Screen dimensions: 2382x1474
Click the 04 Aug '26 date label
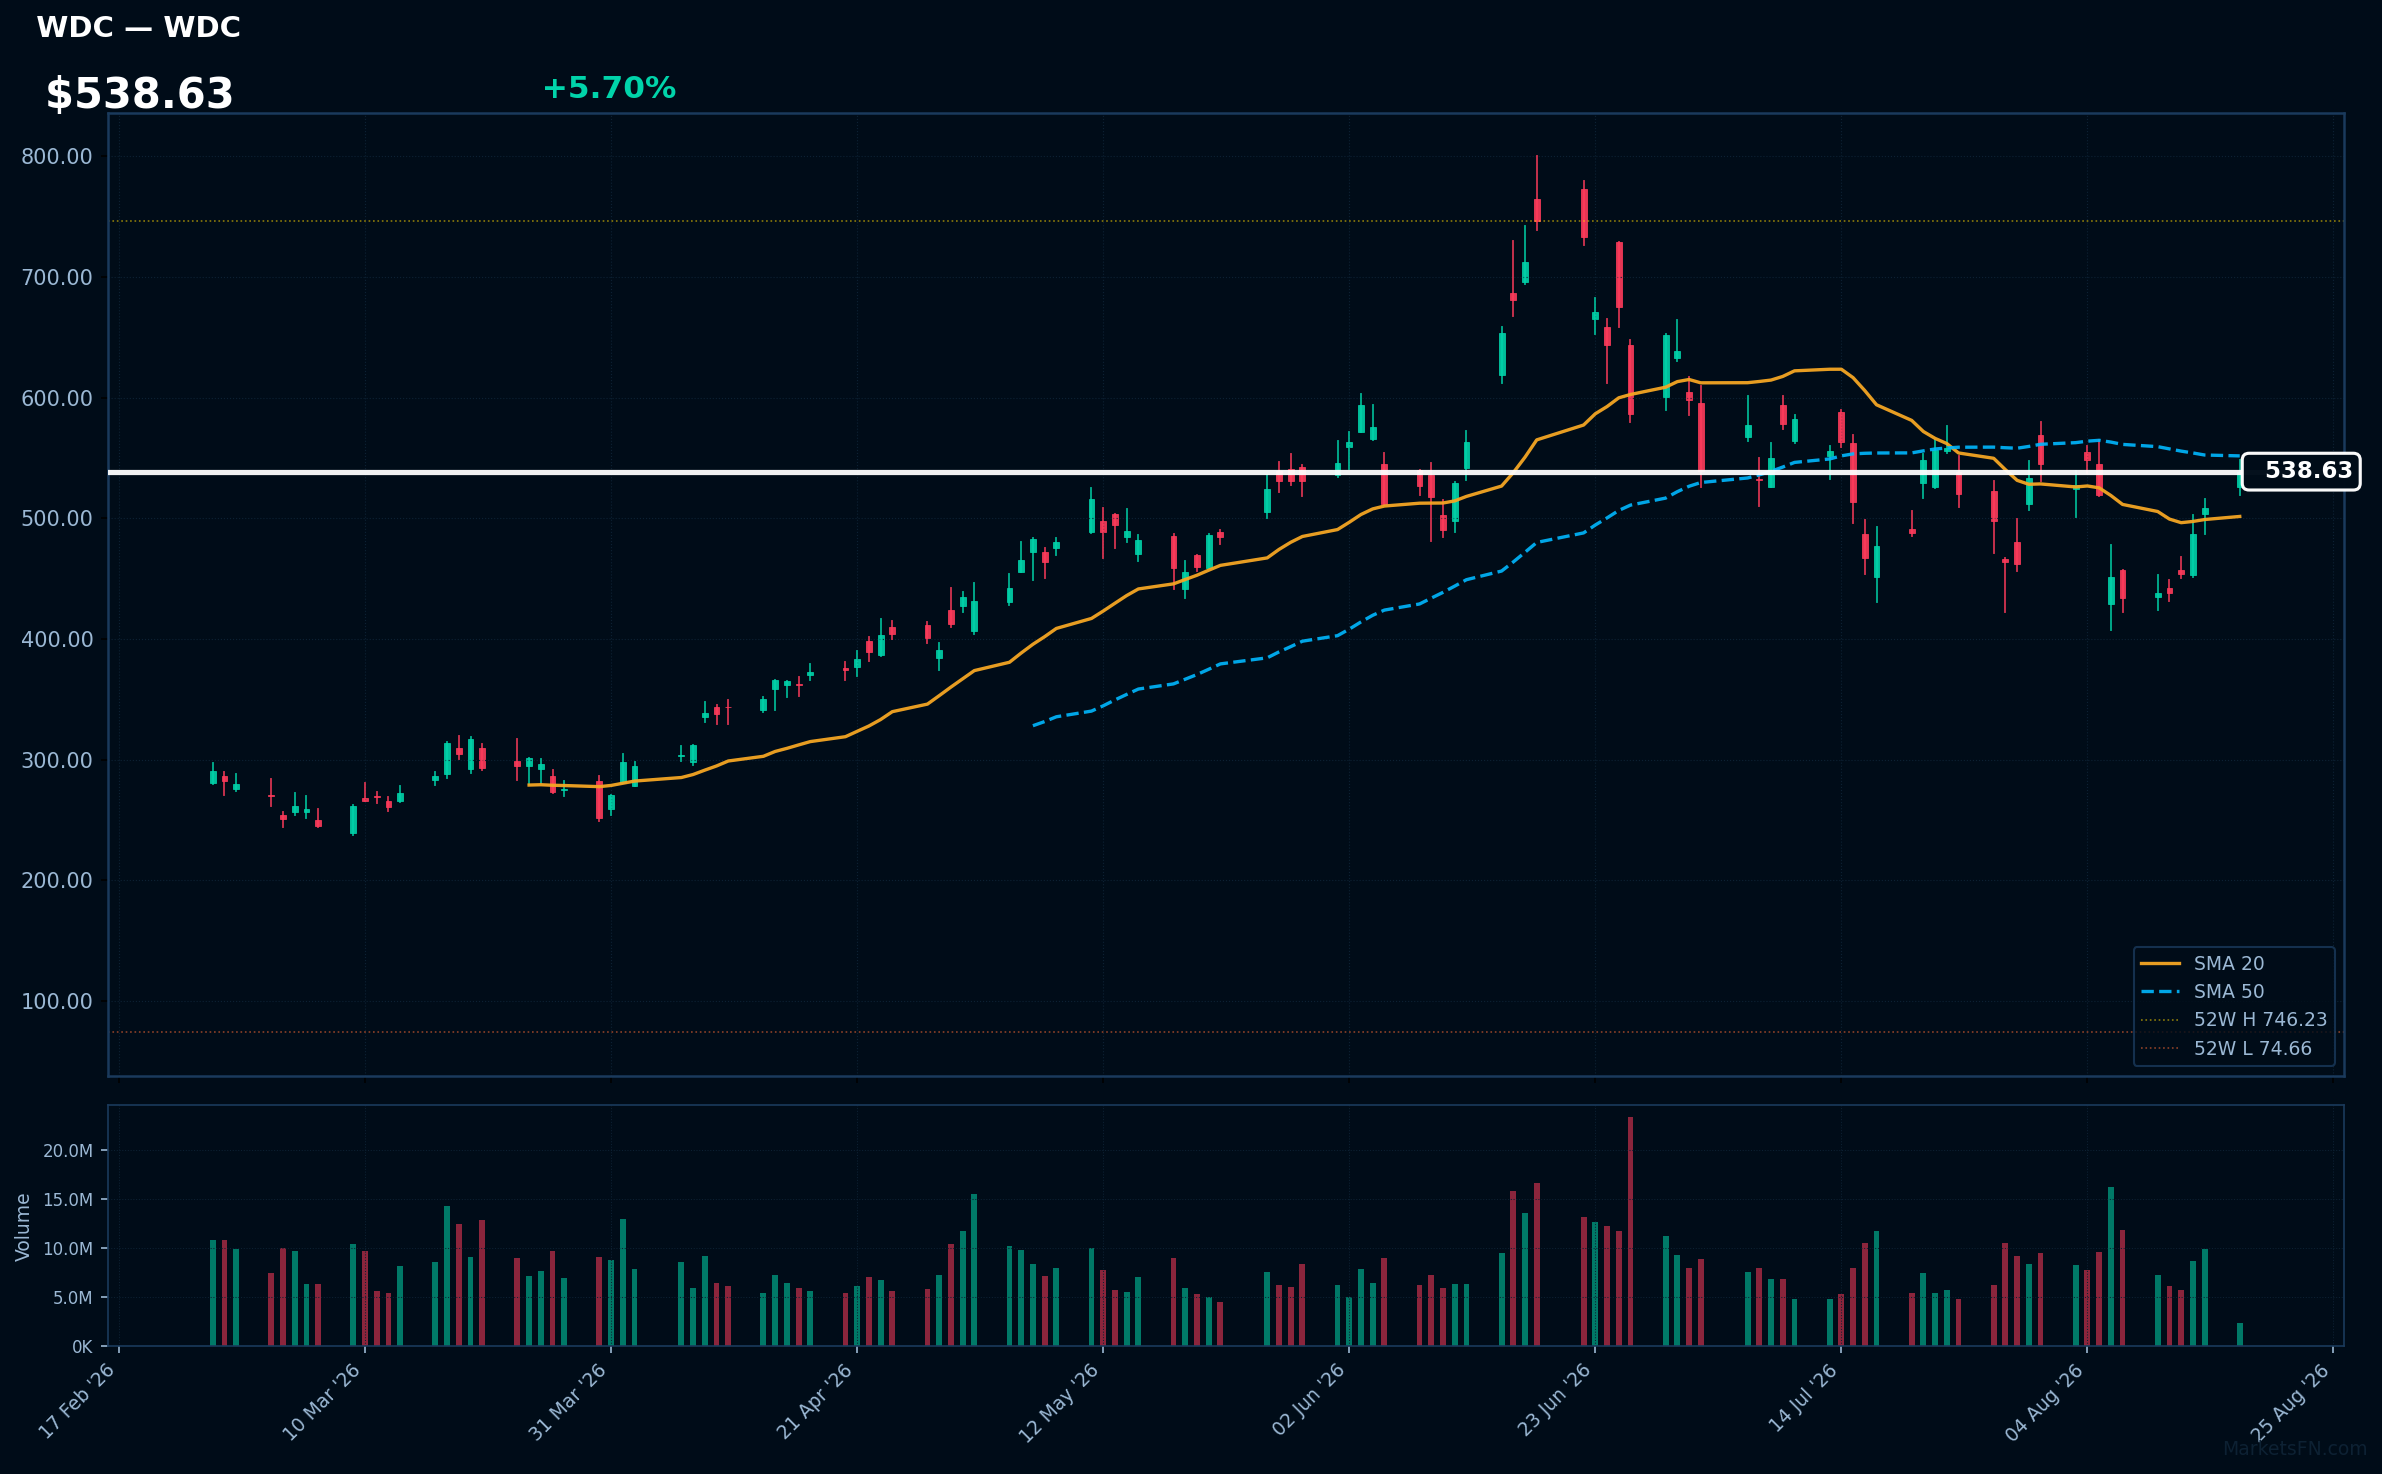click(x=2045, y=1401)
